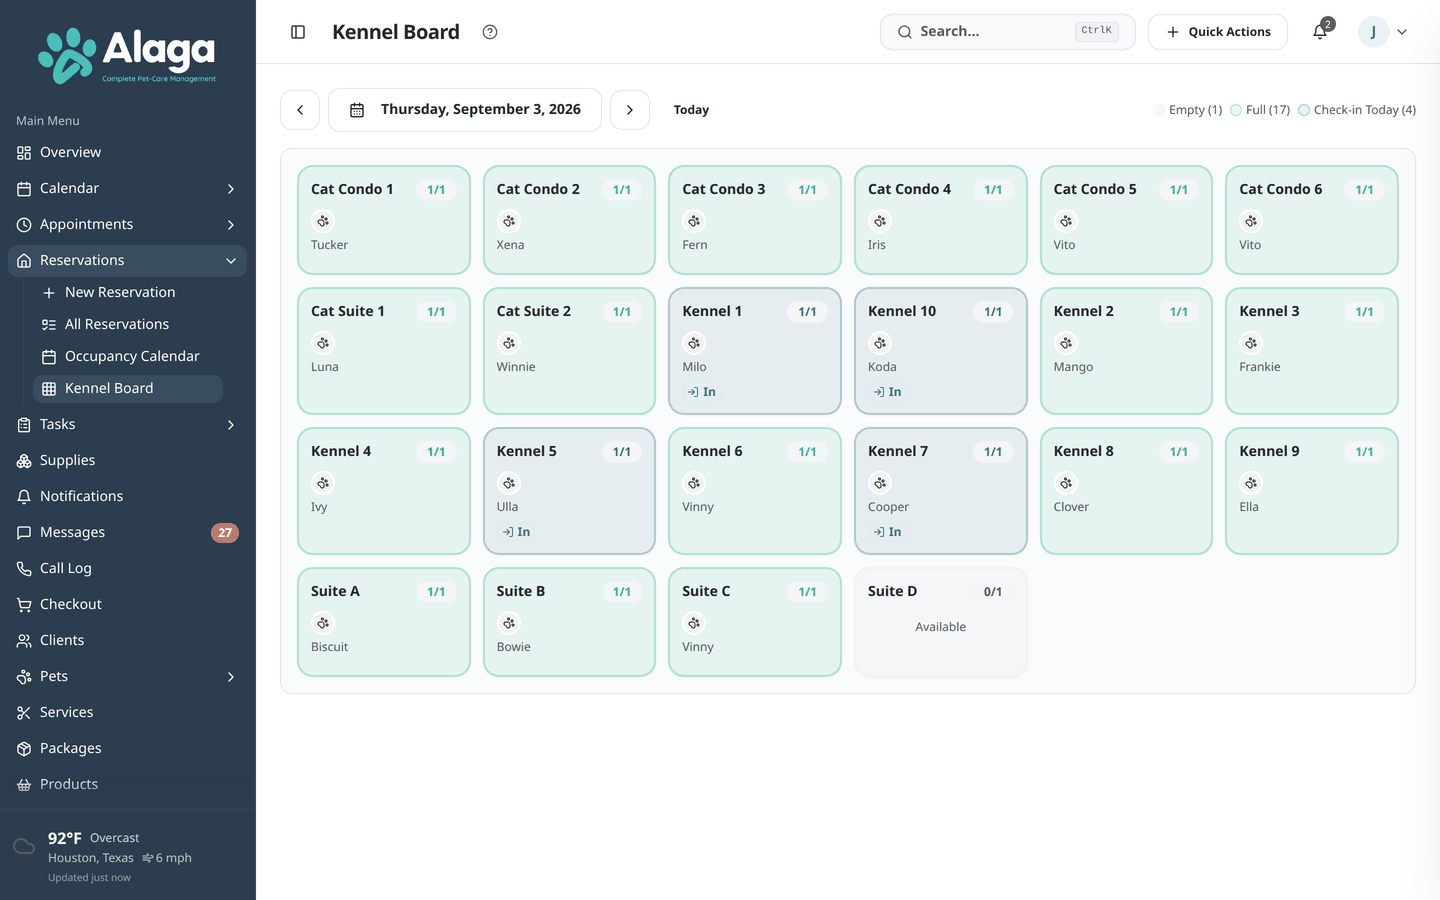The height and width of the screenshot is (900, 1440).
Task: Open the Suite C card with Vinny
Action: click(x=755, y=622)
